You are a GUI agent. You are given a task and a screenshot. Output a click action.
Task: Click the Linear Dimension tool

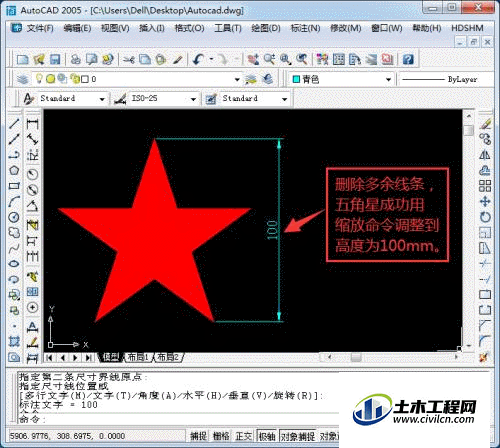click(32, 124)
